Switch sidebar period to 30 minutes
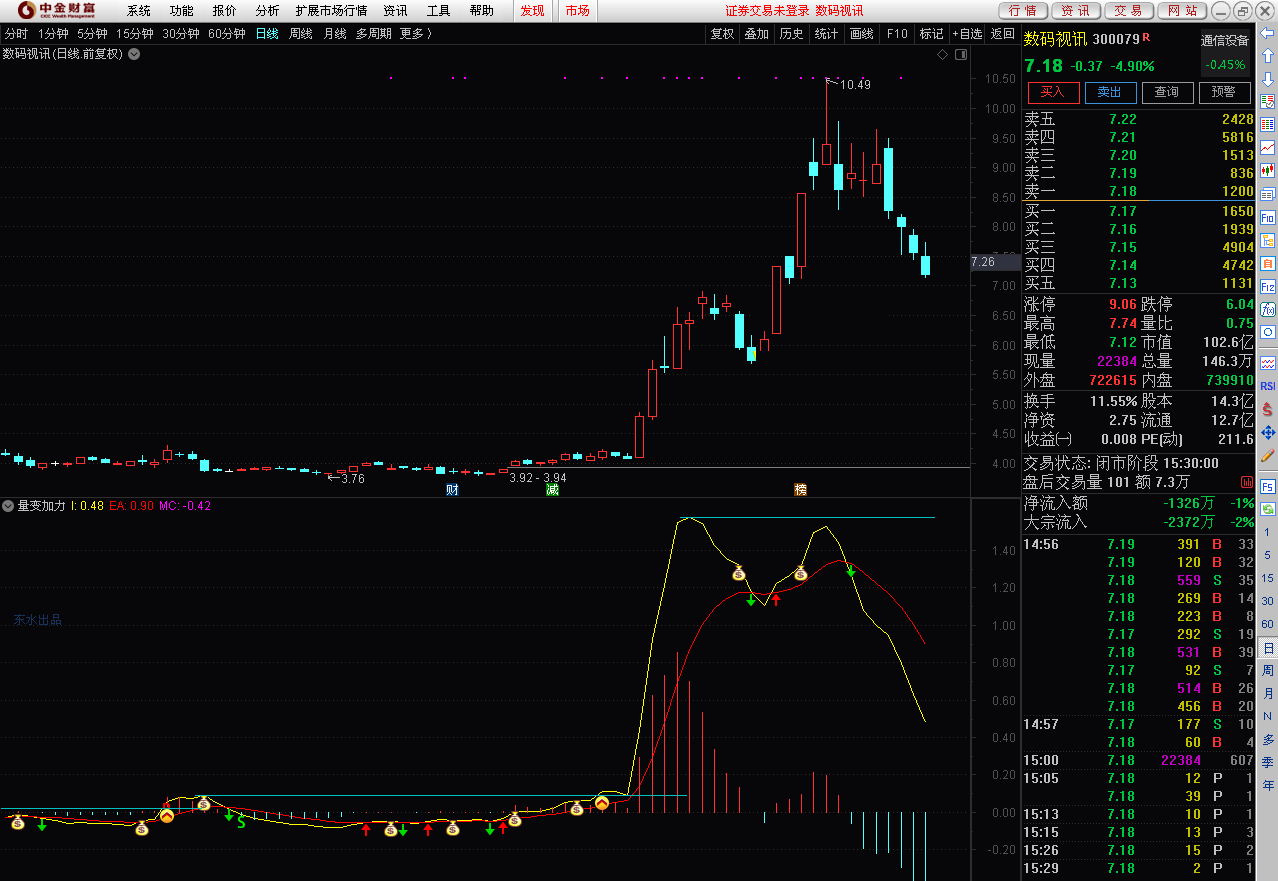This screenshot has width=1278, height=881. [x=1267, y=602]
